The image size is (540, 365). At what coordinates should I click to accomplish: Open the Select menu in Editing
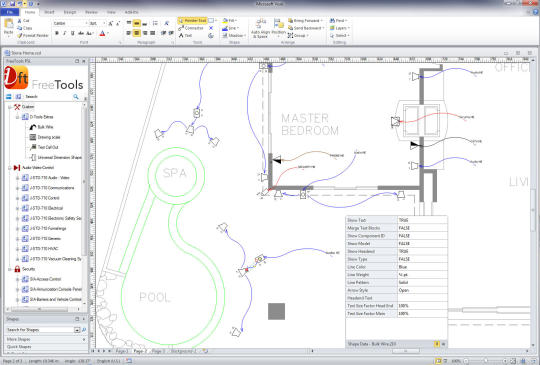(340, 35)
